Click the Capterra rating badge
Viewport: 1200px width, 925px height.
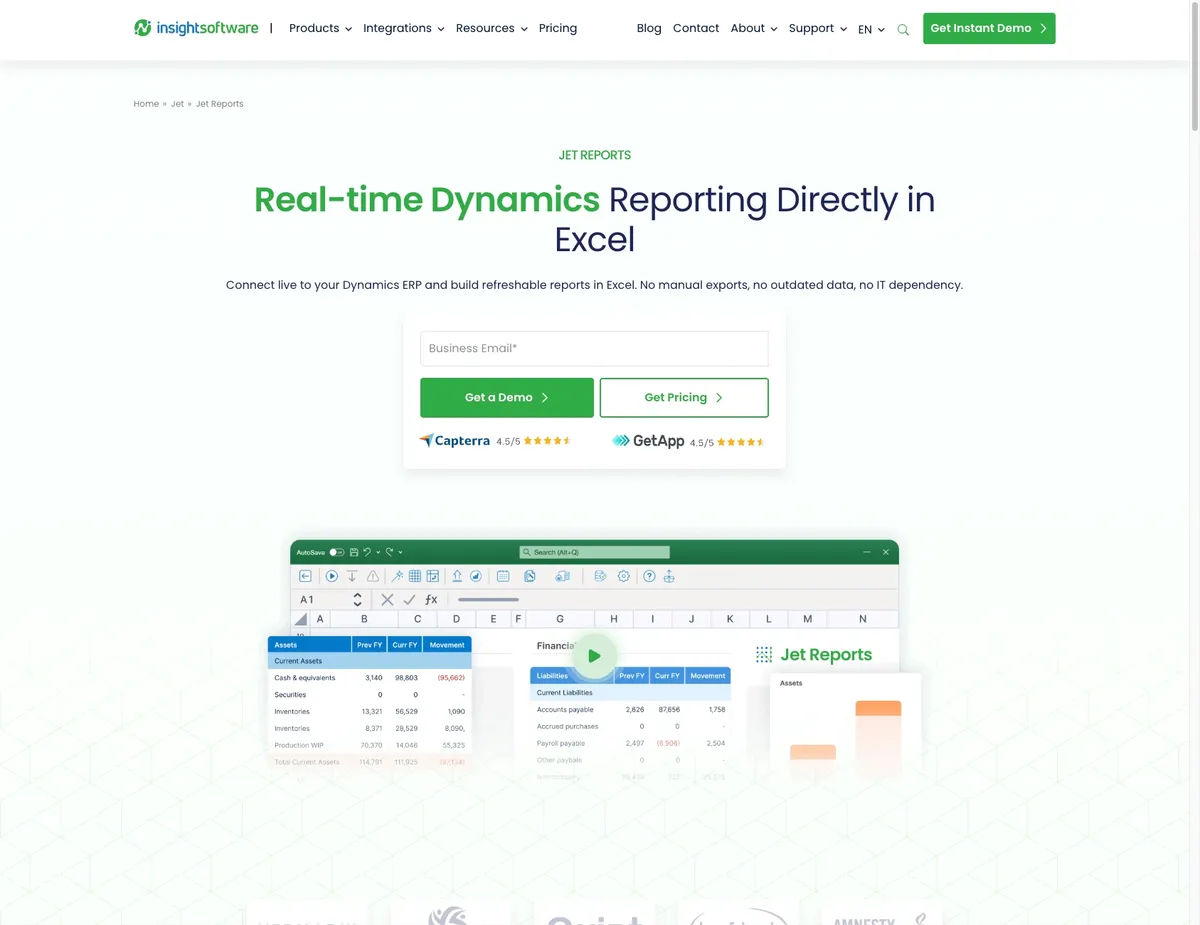(495, 440)
